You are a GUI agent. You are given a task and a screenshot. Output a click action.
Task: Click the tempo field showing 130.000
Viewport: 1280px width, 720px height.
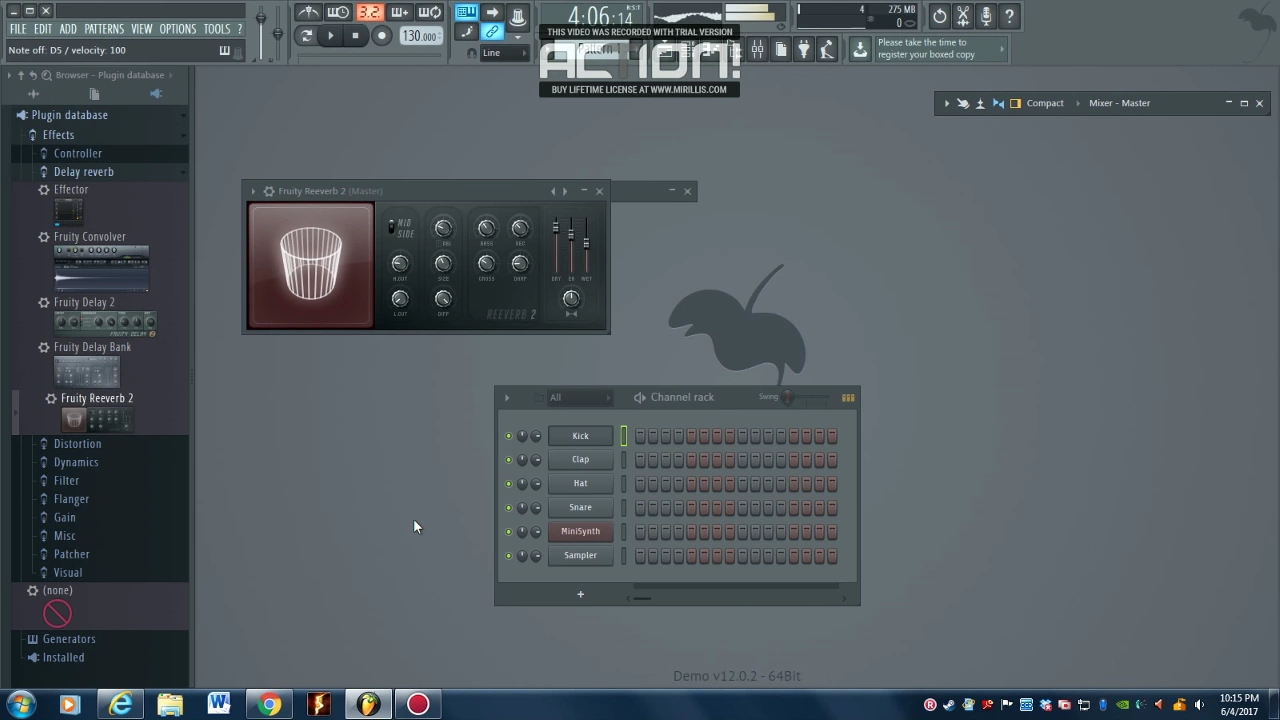pos(419,36)
